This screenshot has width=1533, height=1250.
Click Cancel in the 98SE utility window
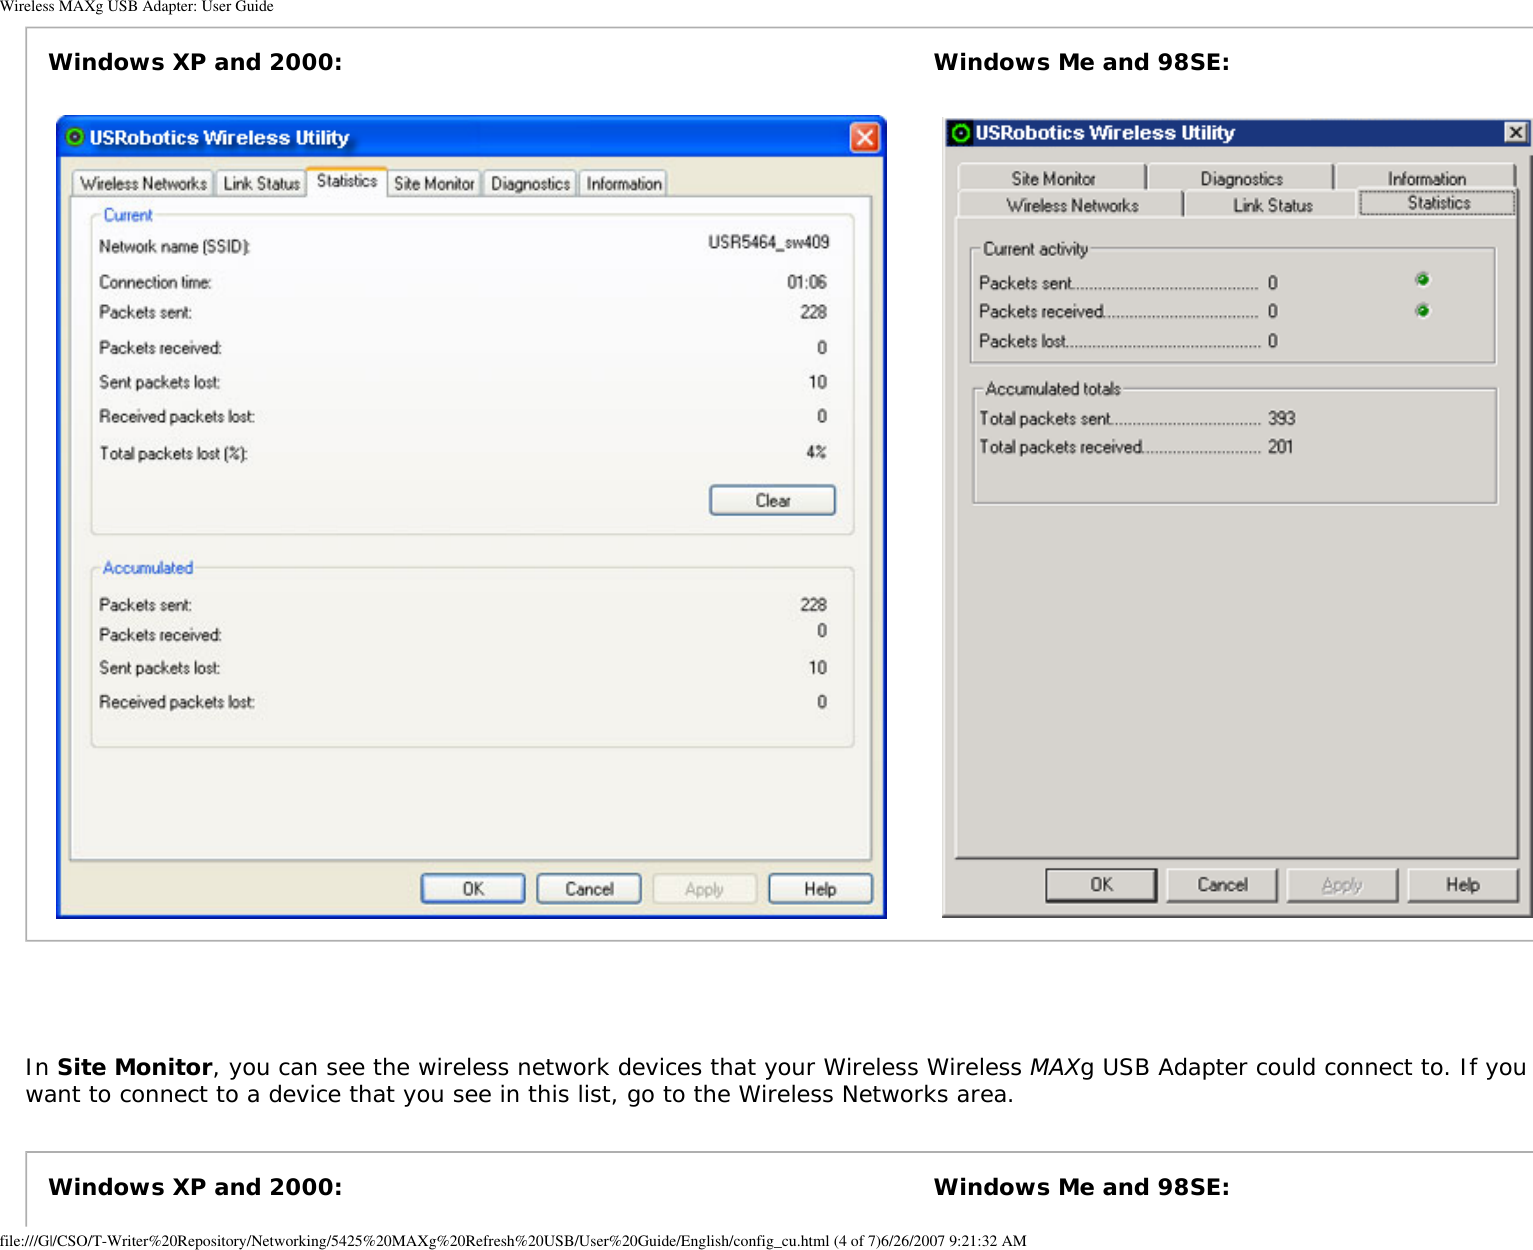click(x=1222, y=885)
